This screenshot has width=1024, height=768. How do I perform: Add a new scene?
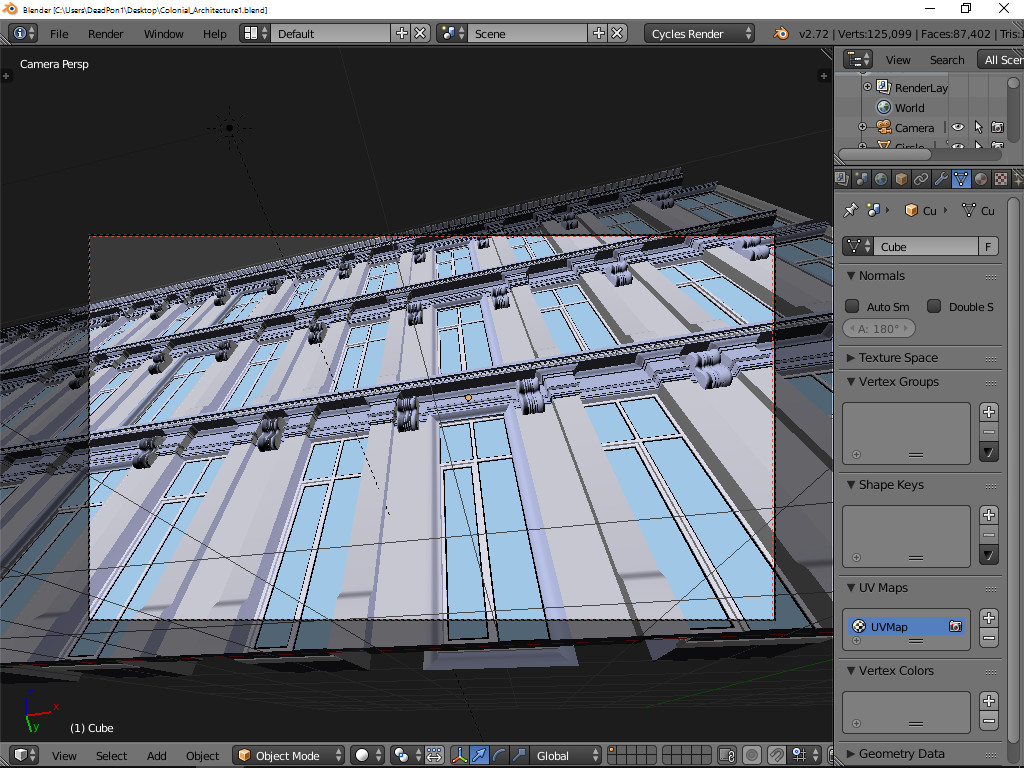[x=598, y=33]
